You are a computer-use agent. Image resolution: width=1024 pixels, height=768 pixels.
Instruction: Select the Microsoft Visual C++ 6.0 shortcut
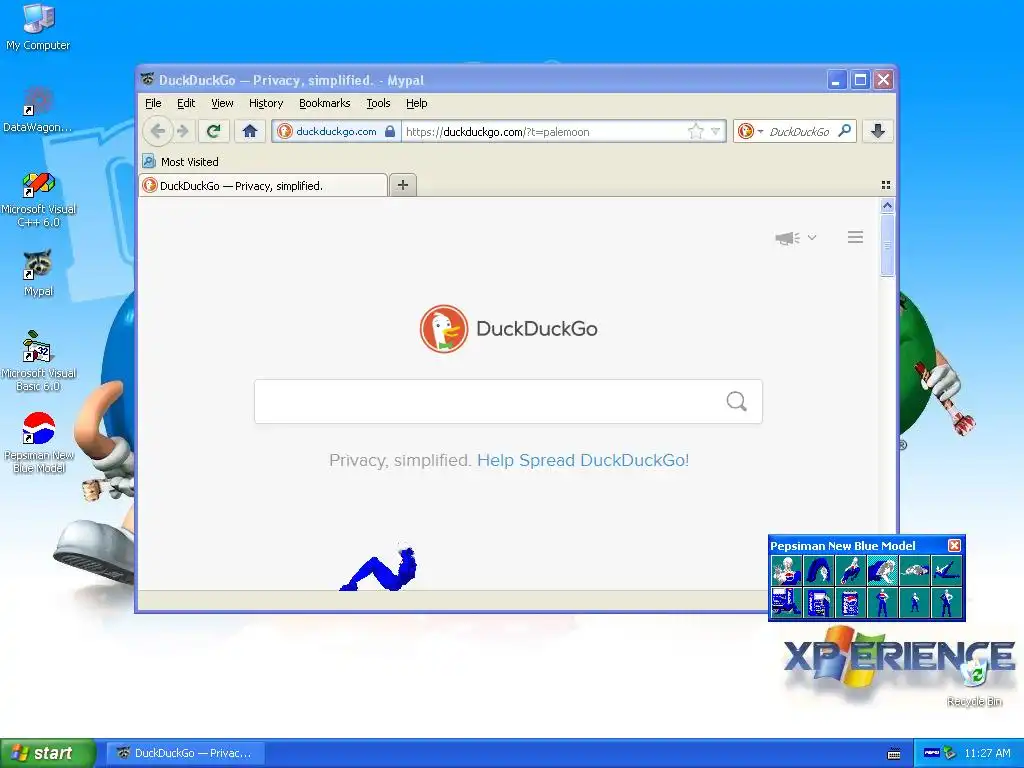pyautogui.click(x=39, y=199)
